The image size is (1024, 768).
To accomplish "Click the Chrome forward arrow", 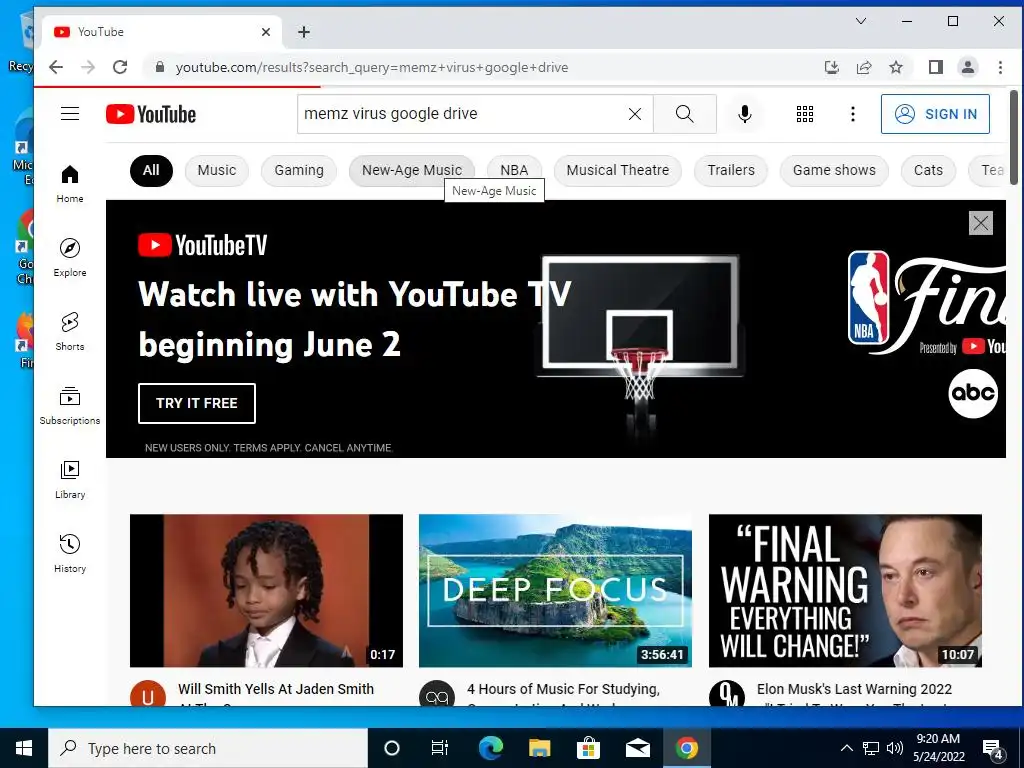I will click(88, 67).
